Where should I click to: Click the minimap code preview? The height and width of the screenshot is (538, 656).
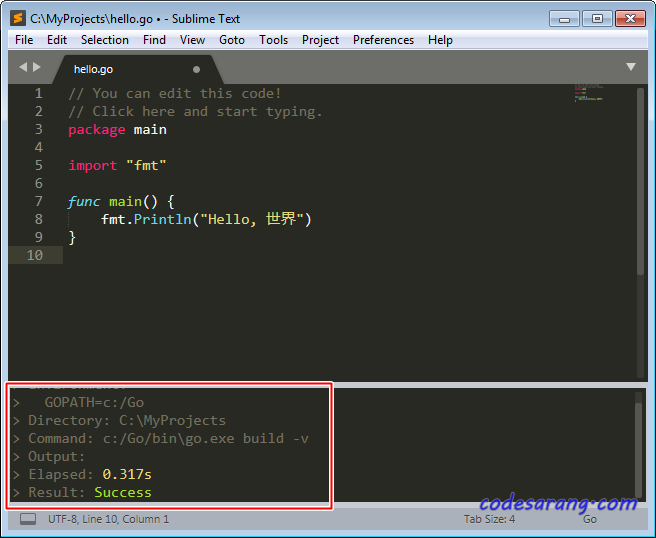589,93
